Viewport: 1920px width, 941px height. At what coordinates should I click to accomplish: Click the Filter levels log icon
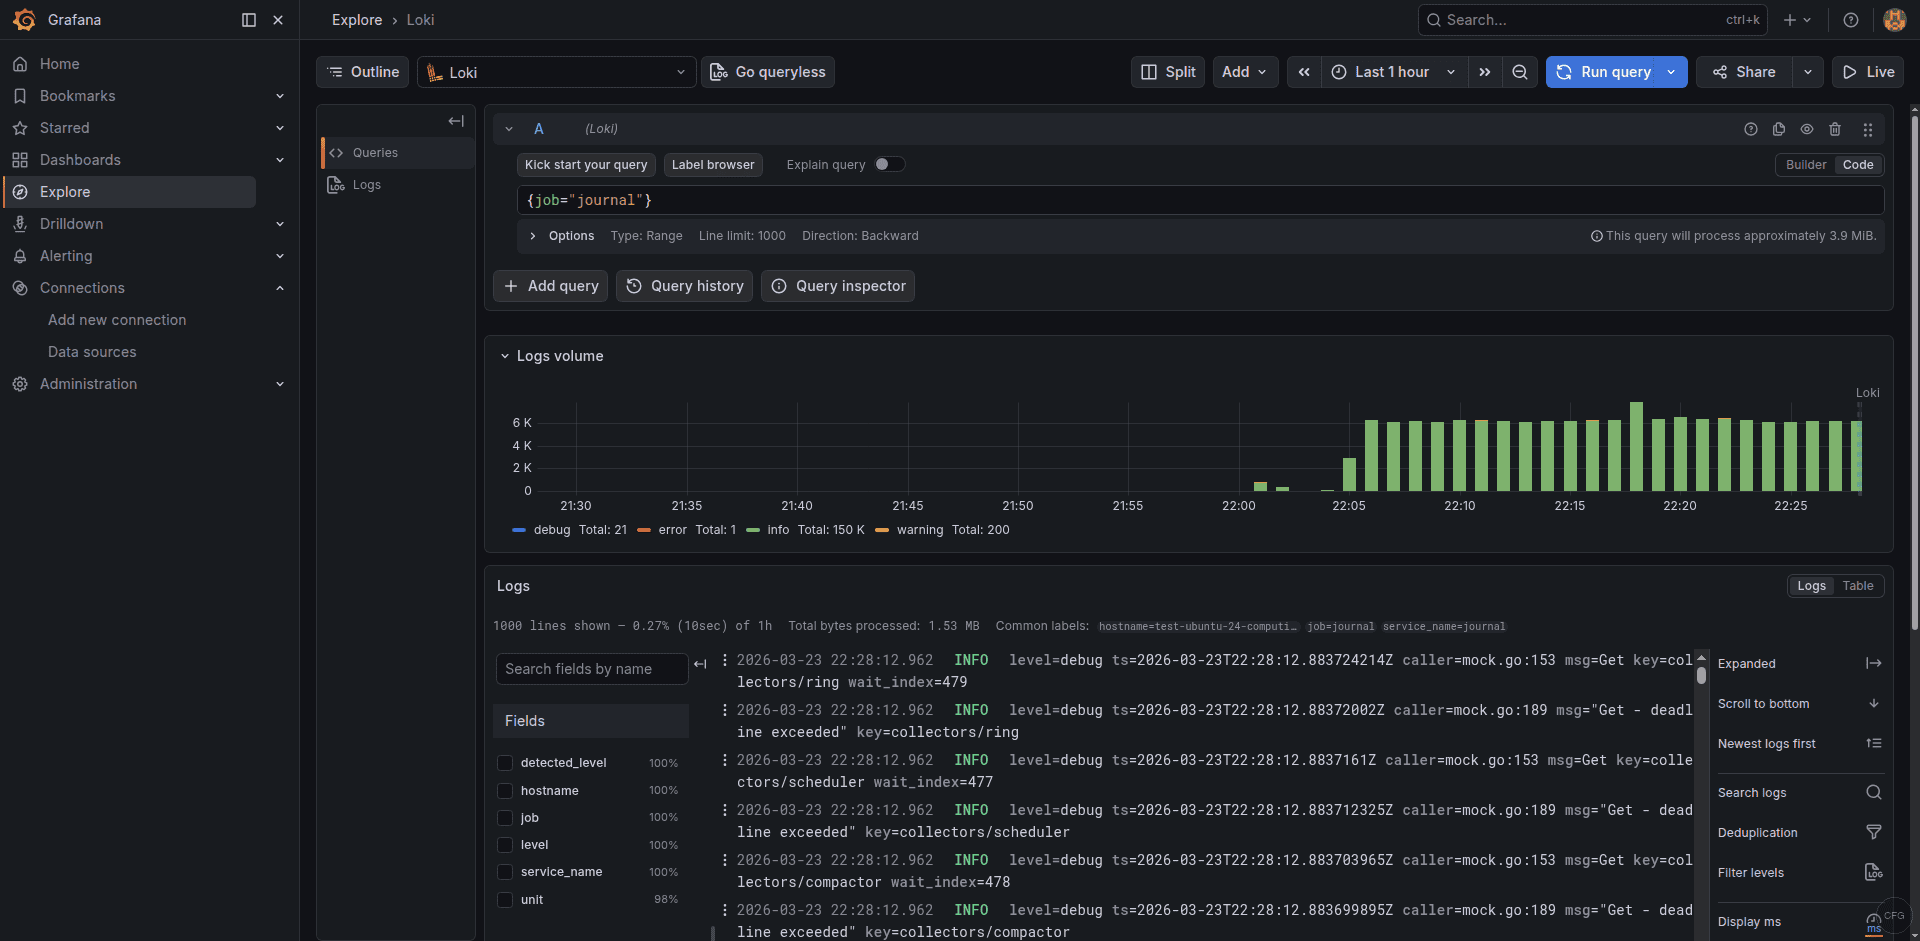click(x=1874, y=872)
